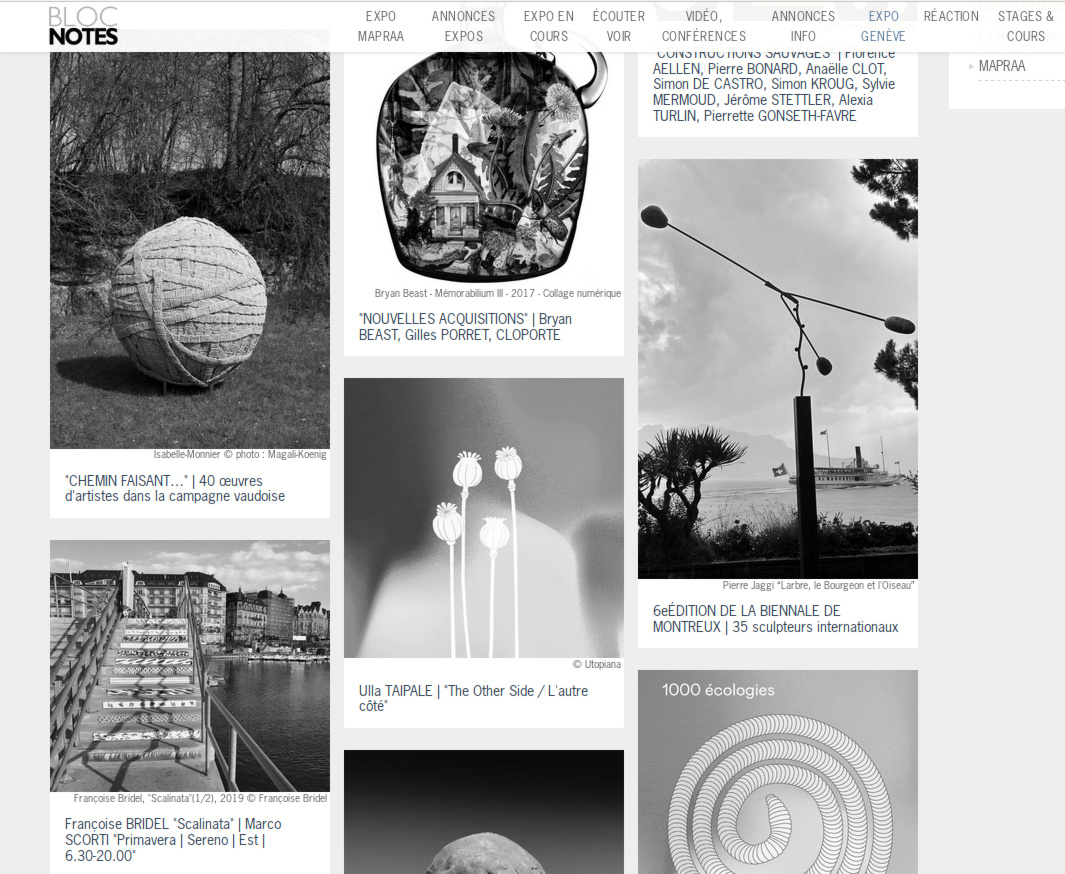Open the Pierre Jaggi sculpture photo

(x=778, y=369)
